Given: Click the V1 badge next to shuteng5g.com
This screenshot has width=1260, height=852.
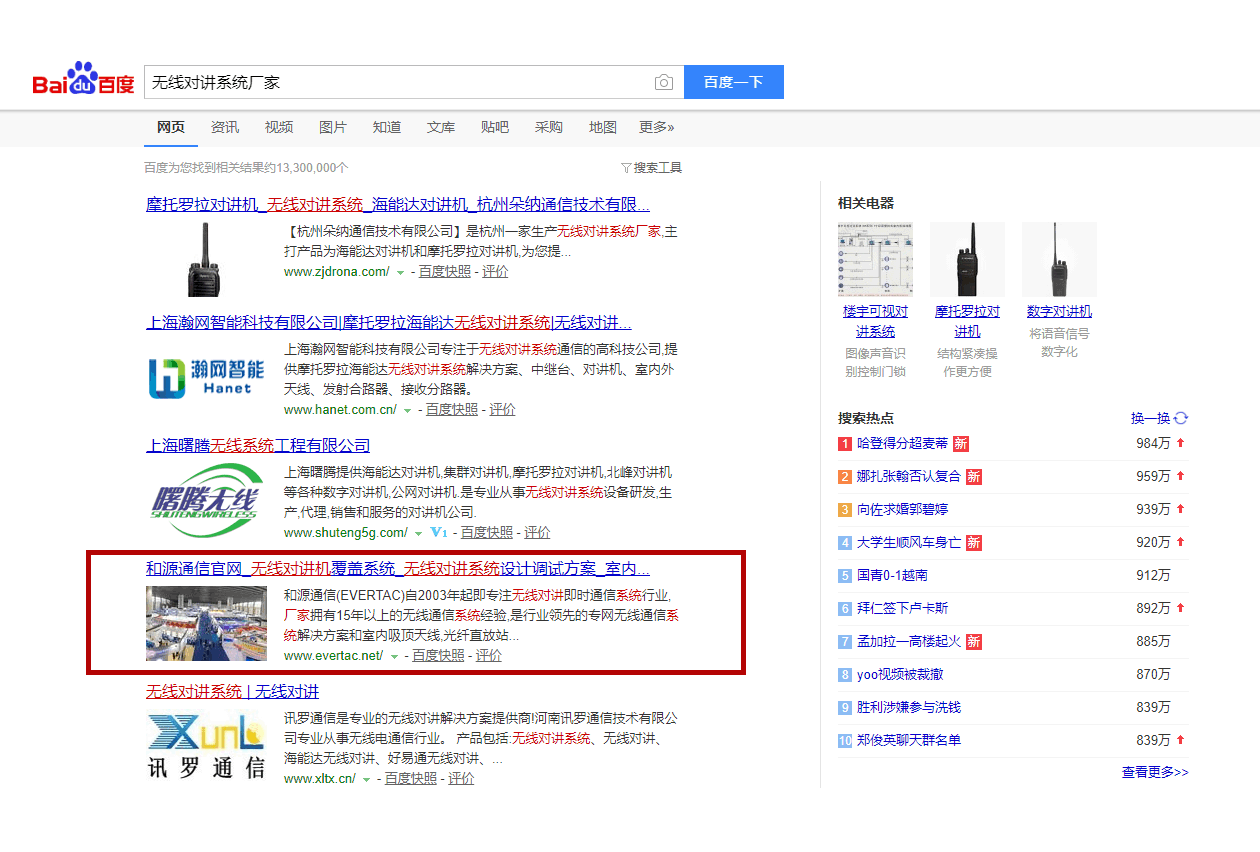Looking at the screenshot, I should [437, 532].
